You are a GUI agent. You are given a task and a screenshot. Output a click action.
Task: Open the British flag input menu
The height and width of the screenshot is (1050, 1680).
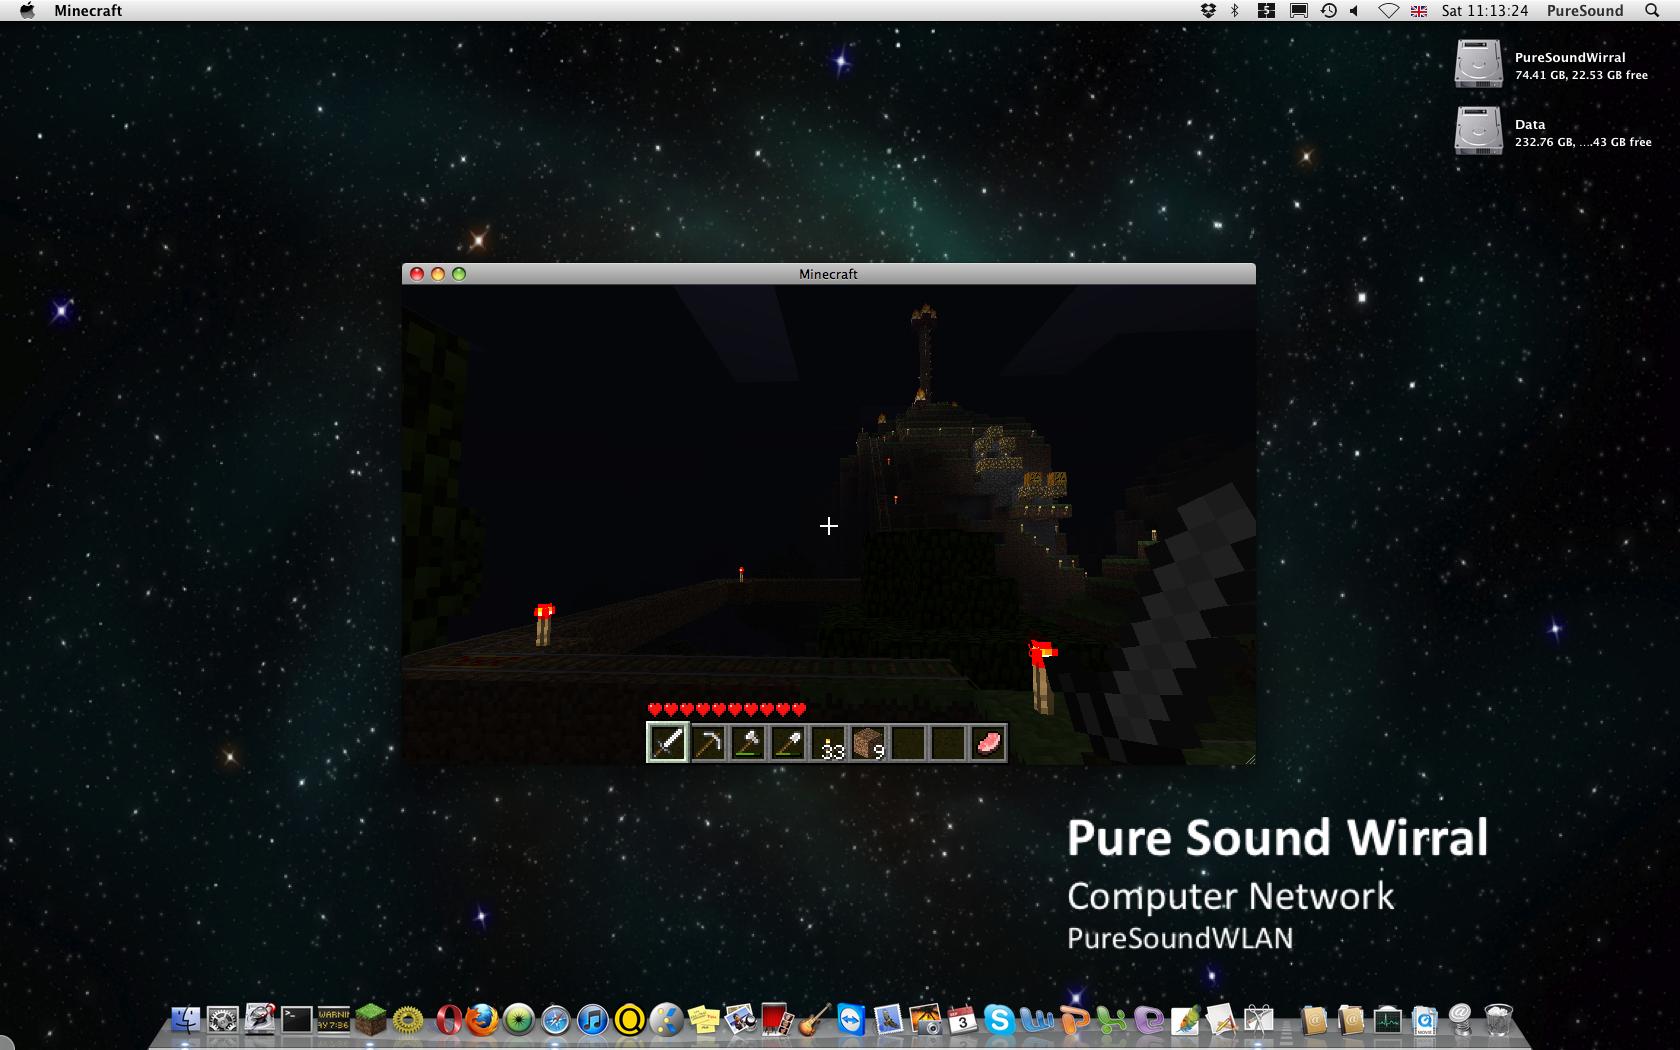point(1419,10)
